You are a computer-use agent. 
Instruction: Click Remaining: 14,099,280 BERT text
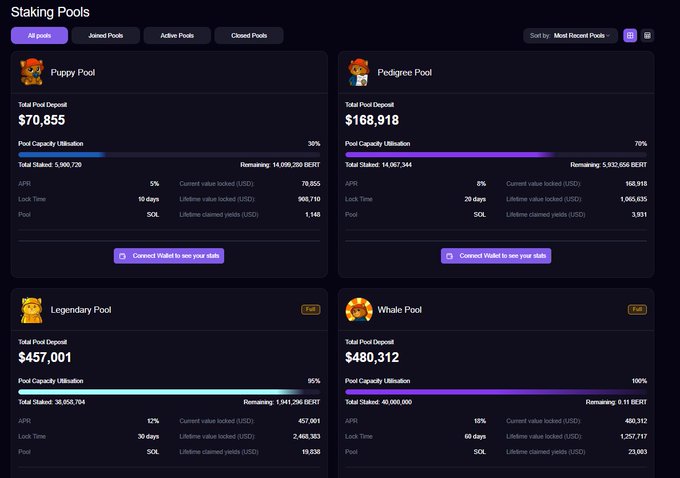click(x=280, y=165)
